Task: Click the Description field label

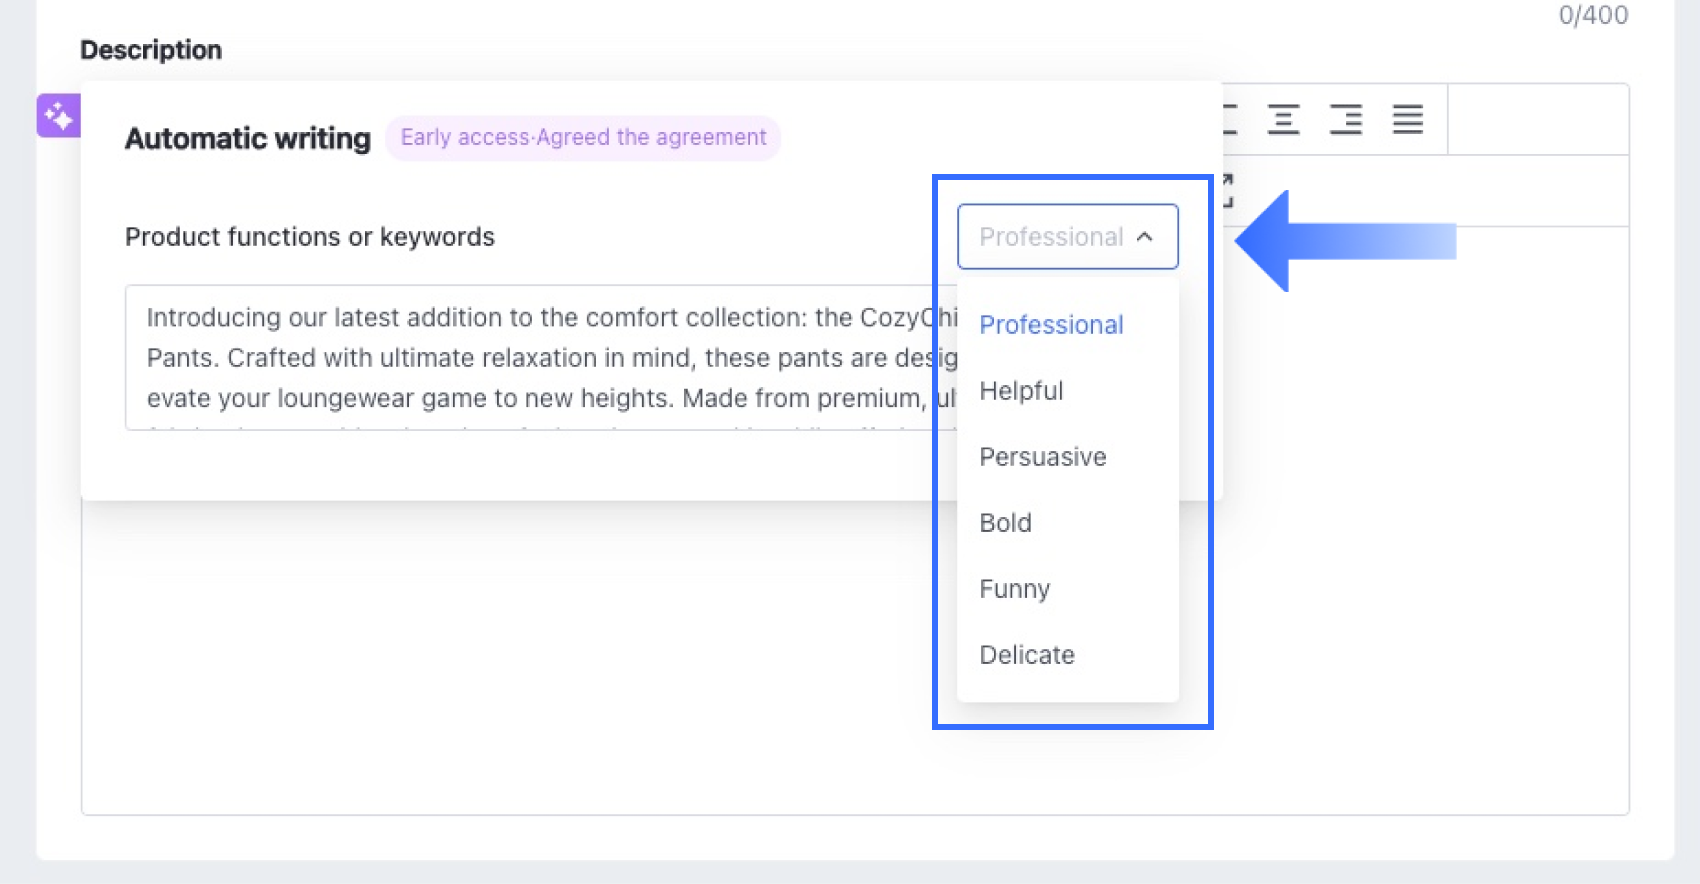Action: pos(151,50)
